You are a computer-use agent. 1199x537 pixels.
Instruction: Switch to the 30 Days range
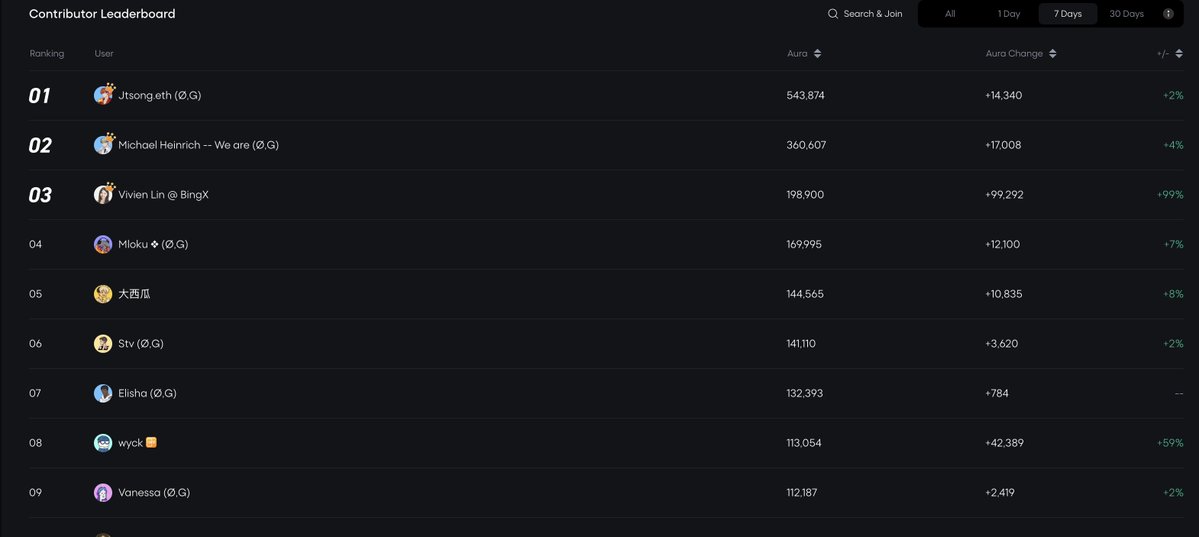tap(1126, 14)
